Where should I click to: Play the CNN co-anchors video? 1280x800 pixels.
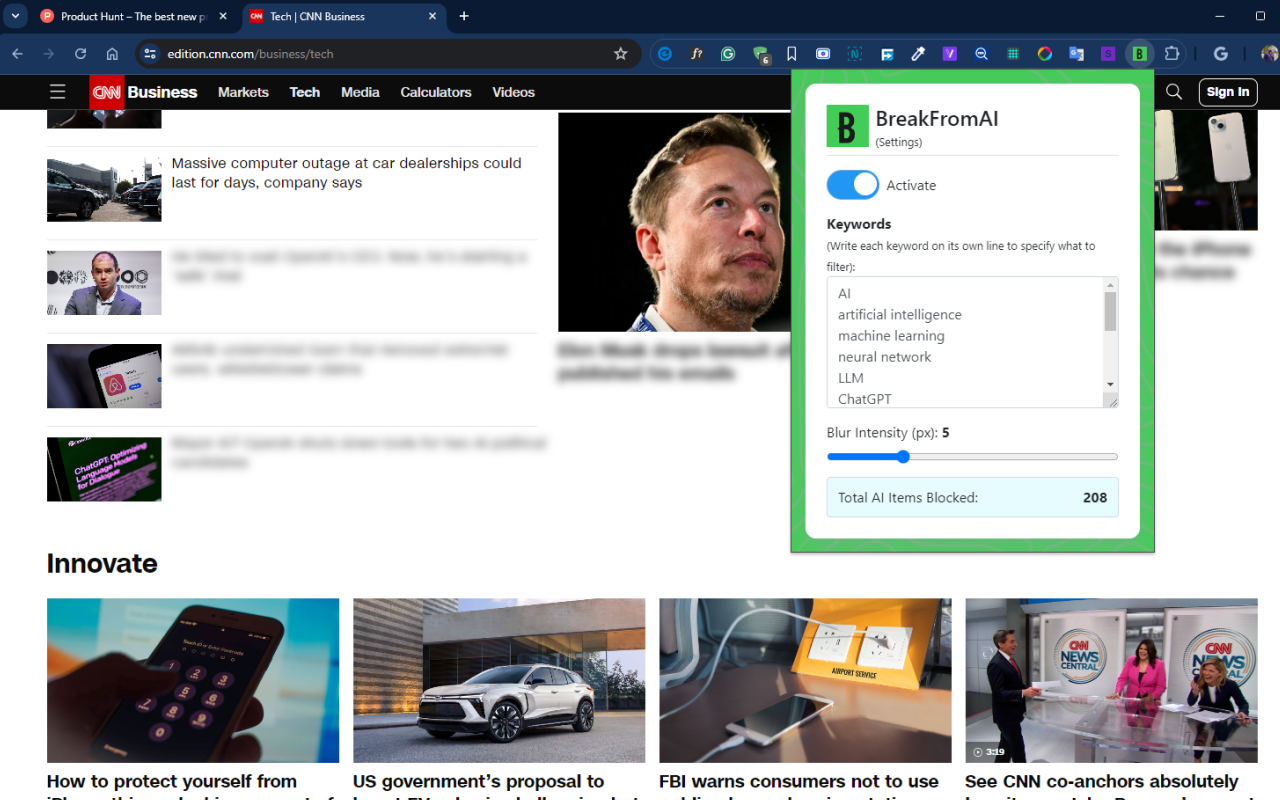click(x=1111, y=681)
